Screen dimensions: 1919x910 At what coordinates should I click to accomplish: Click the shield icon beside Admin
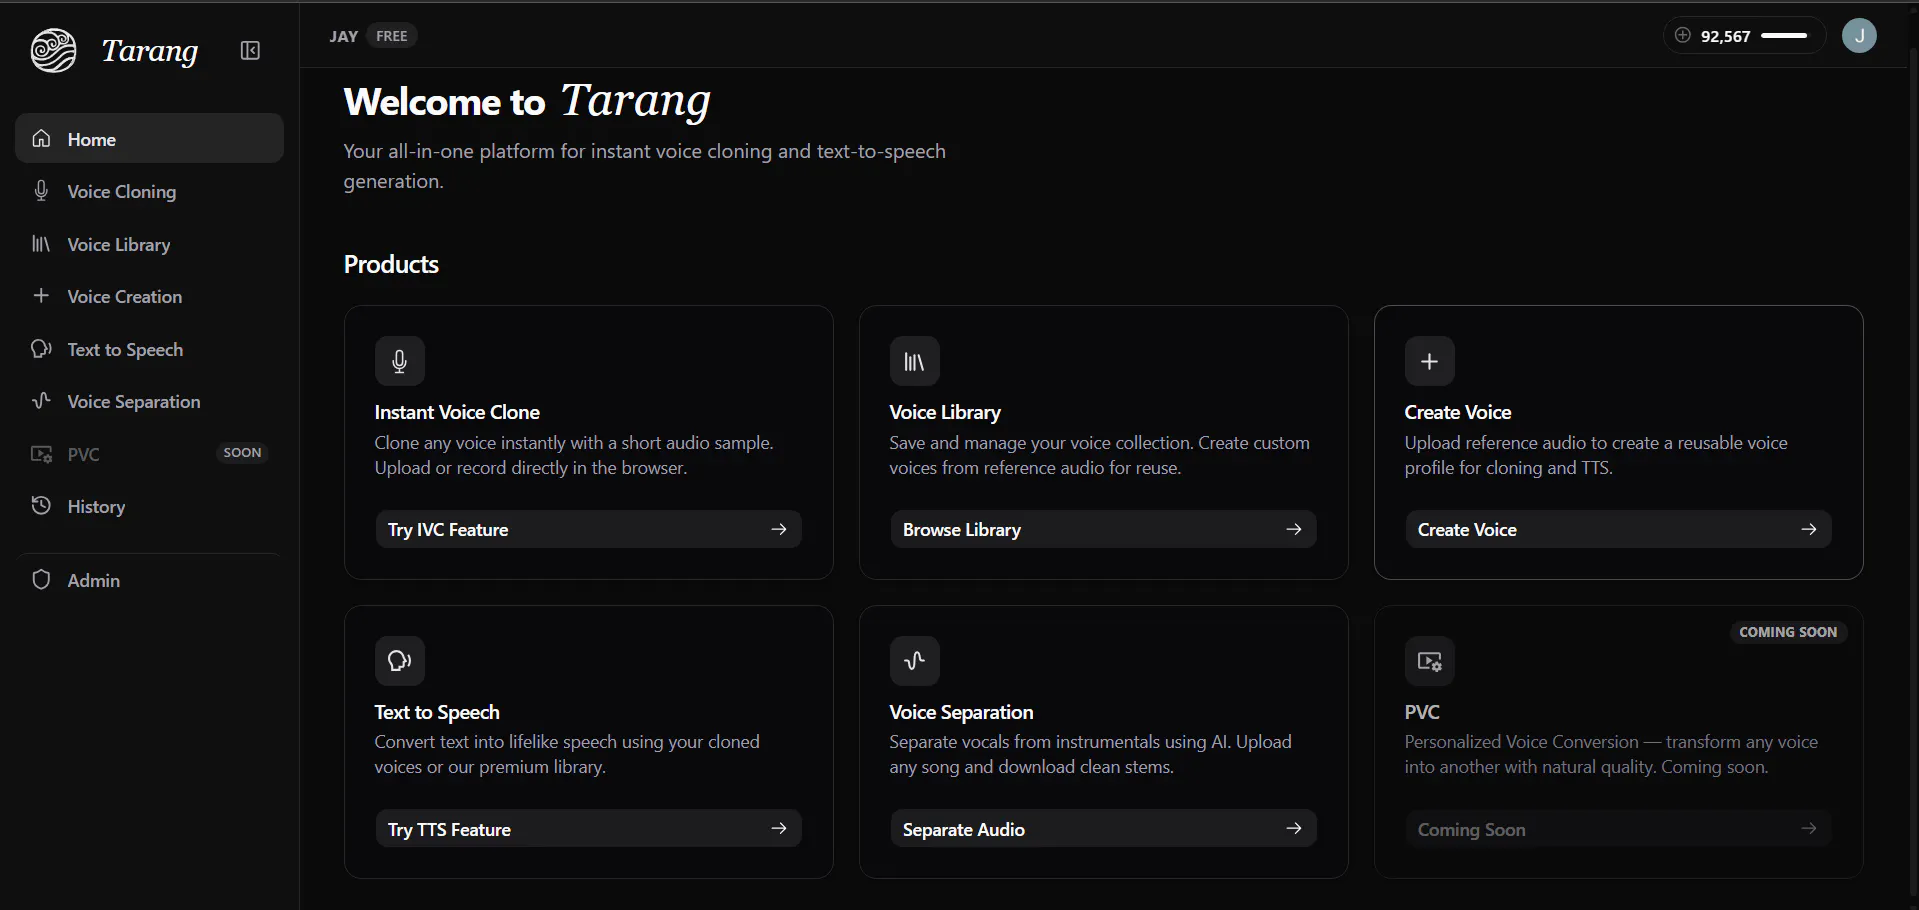(x=41, y=580)
